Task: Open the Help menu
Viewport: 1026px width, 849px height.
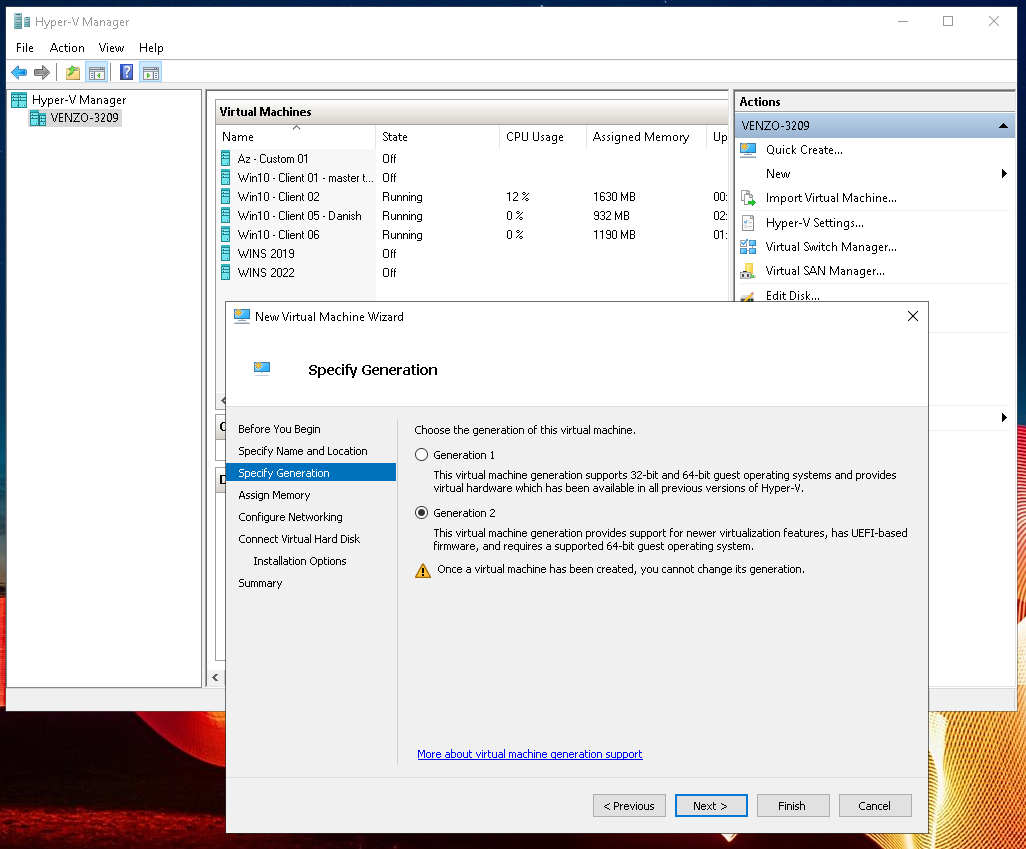Action: tap(151, 48)
